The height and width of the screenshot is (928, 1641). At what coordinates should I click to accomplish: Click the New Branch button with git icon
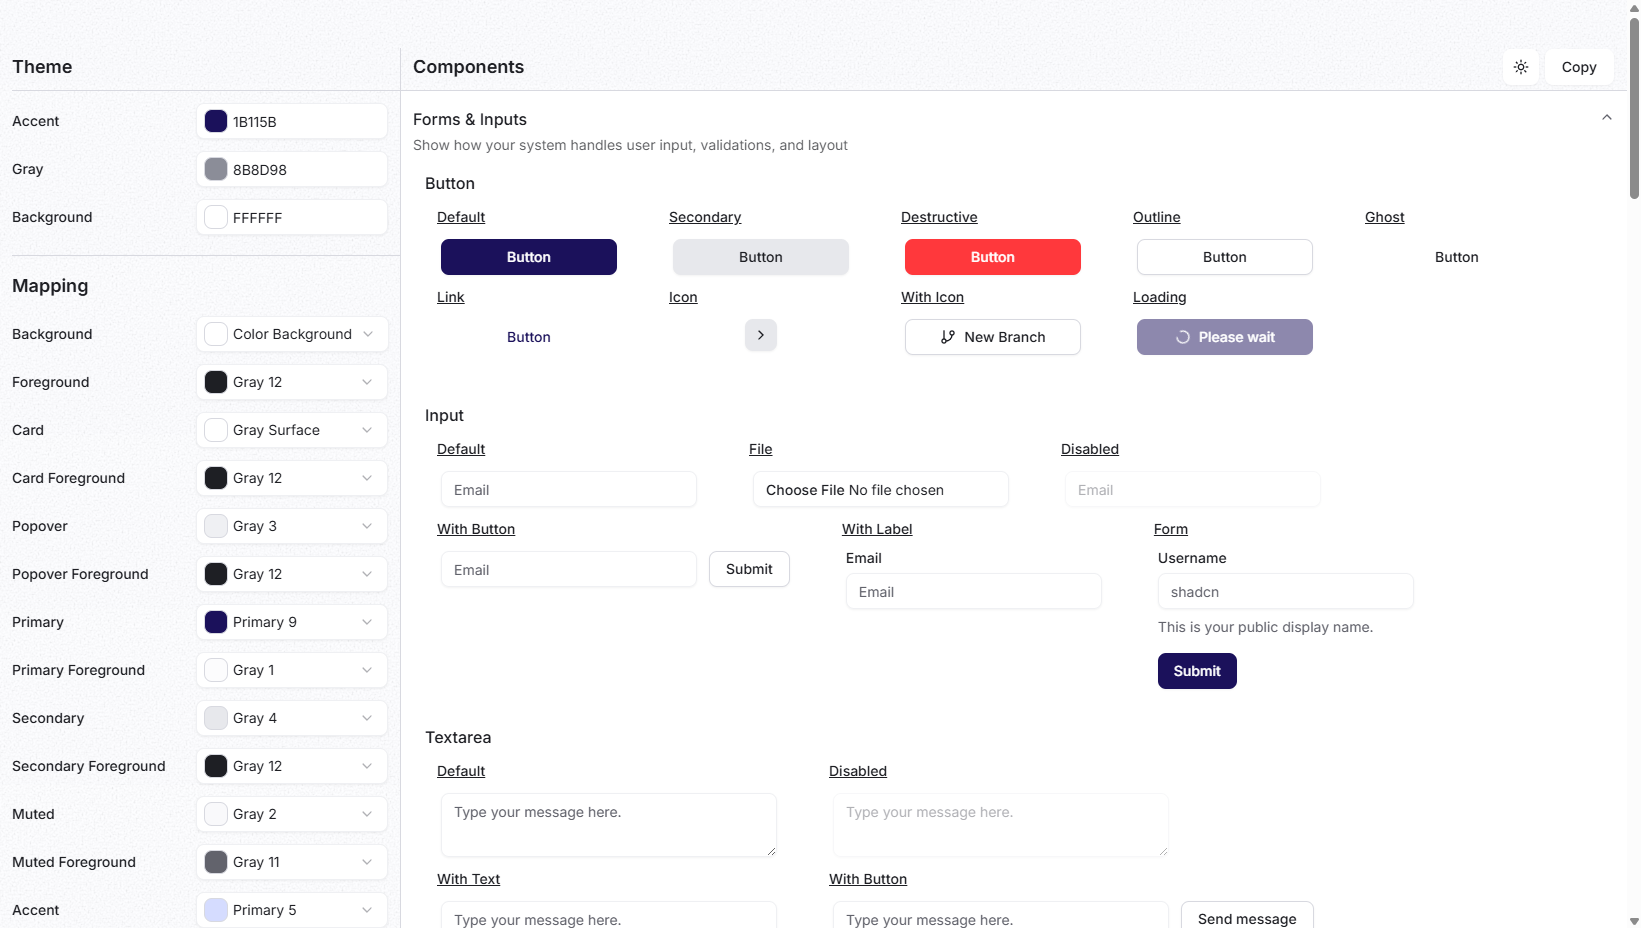click(992, 337)
